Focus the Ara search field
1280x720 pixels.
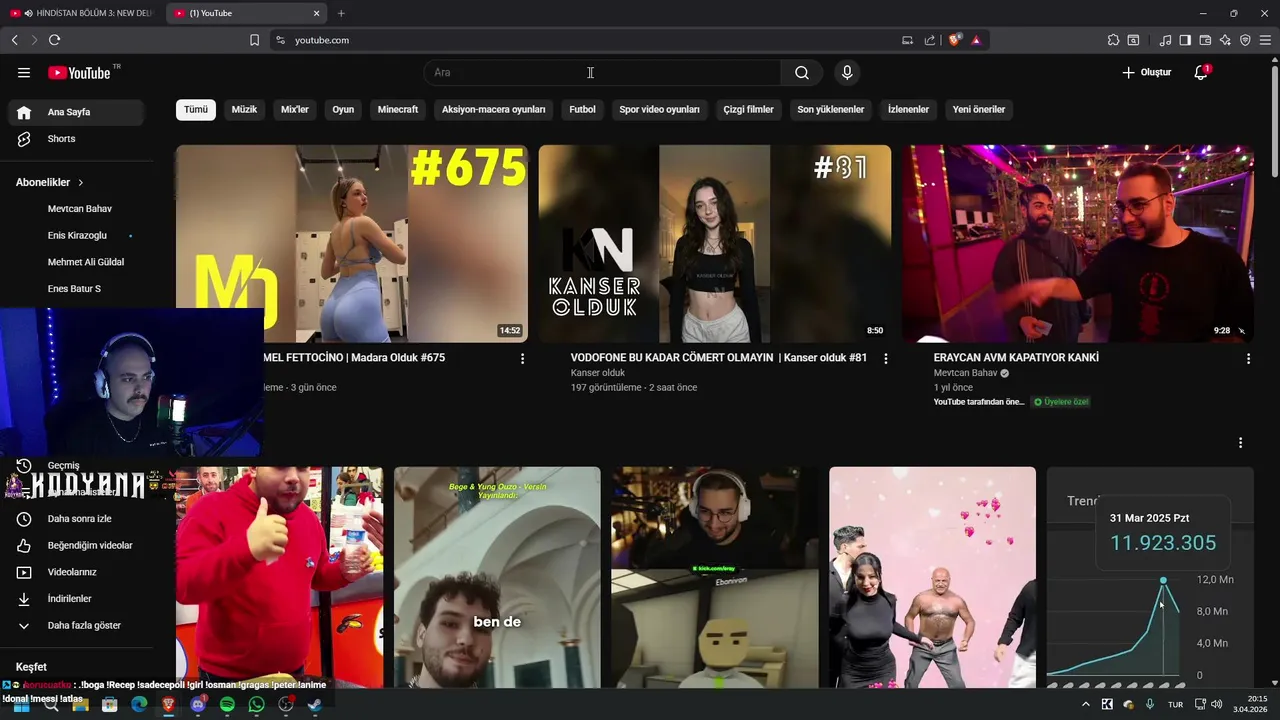coord(602,72)
